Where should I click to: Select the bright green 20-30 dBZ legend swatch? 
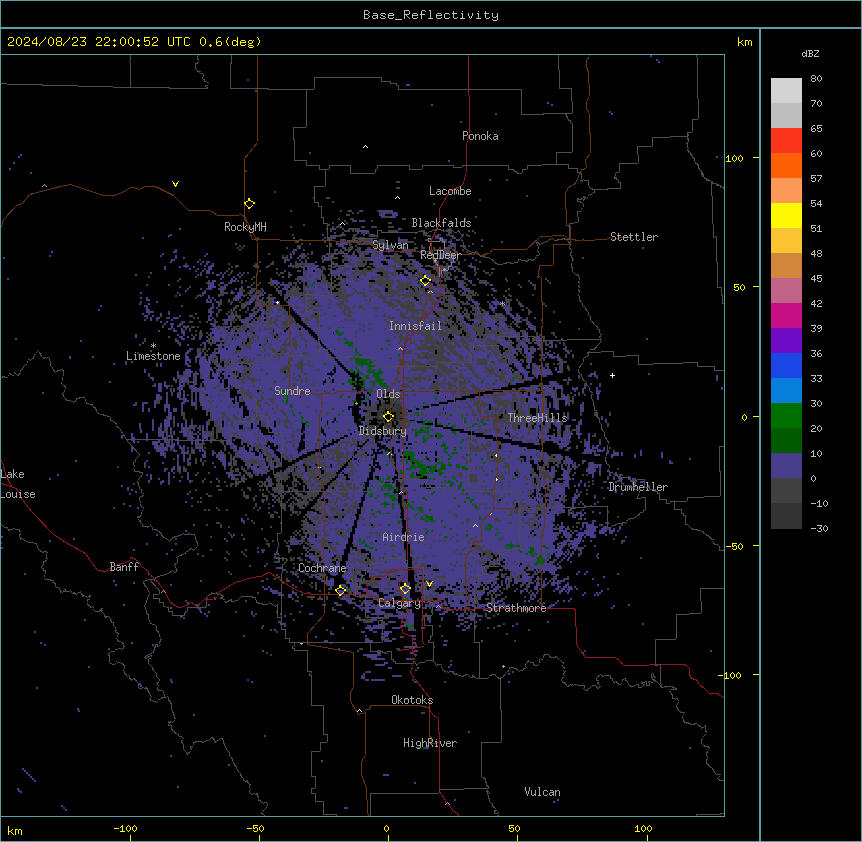click(x=786, y=416)
